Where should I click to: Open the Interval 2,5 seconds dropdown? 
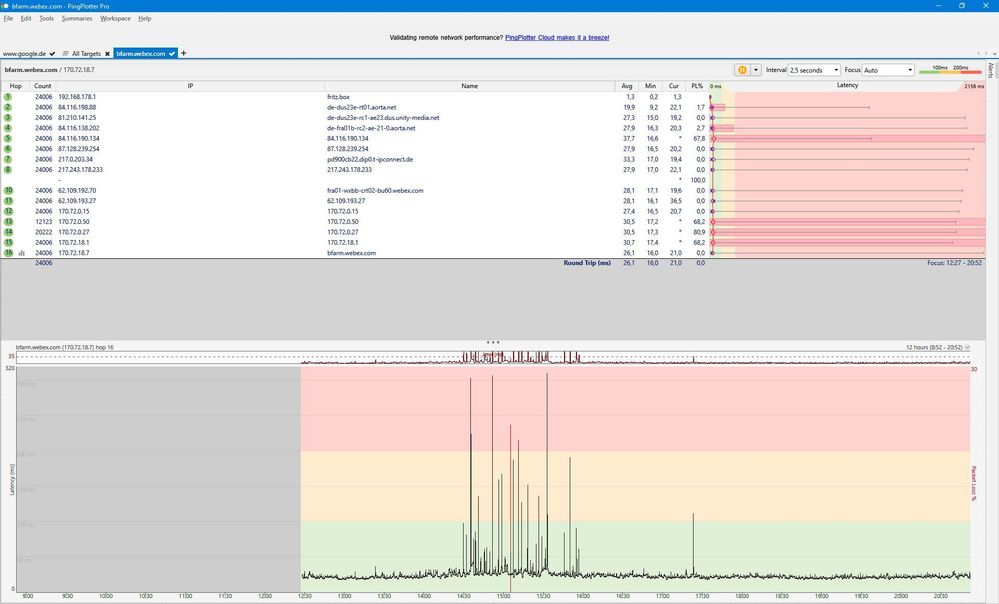tap(814, 70)
